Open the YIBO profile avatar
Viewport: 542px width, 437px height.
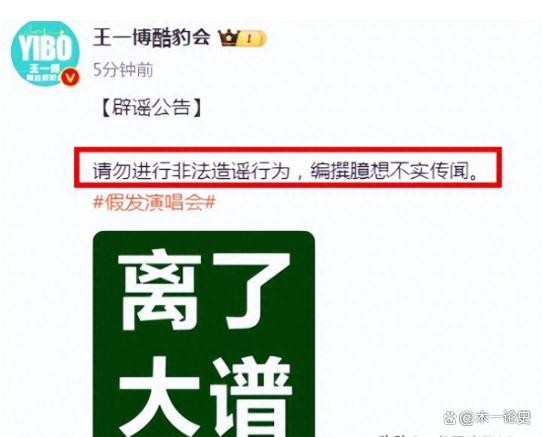coord(45,54)
